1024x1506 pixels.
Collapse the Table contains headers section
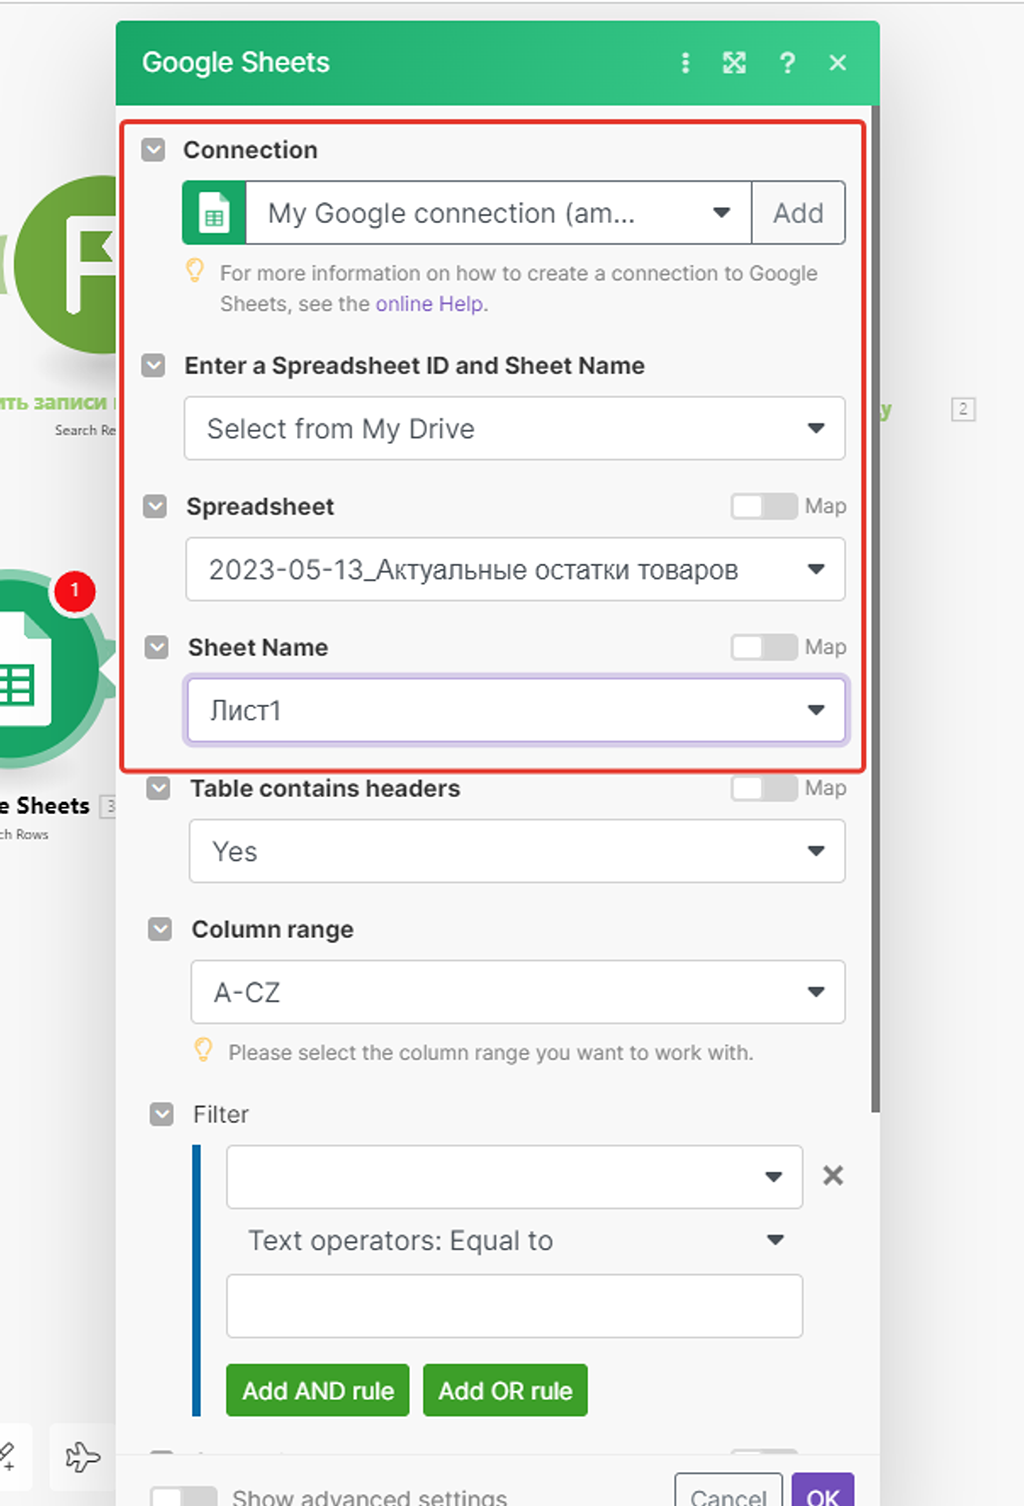(158, 789)
